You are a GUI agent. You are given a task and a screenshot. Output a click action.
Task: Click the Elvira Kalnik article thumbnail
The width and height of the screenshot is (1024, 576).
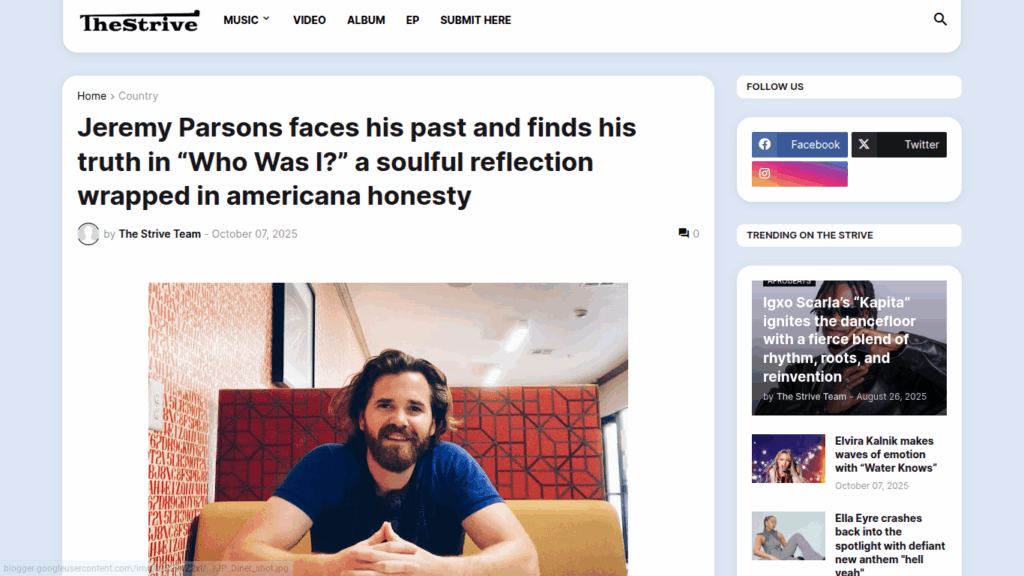point(788,459)
